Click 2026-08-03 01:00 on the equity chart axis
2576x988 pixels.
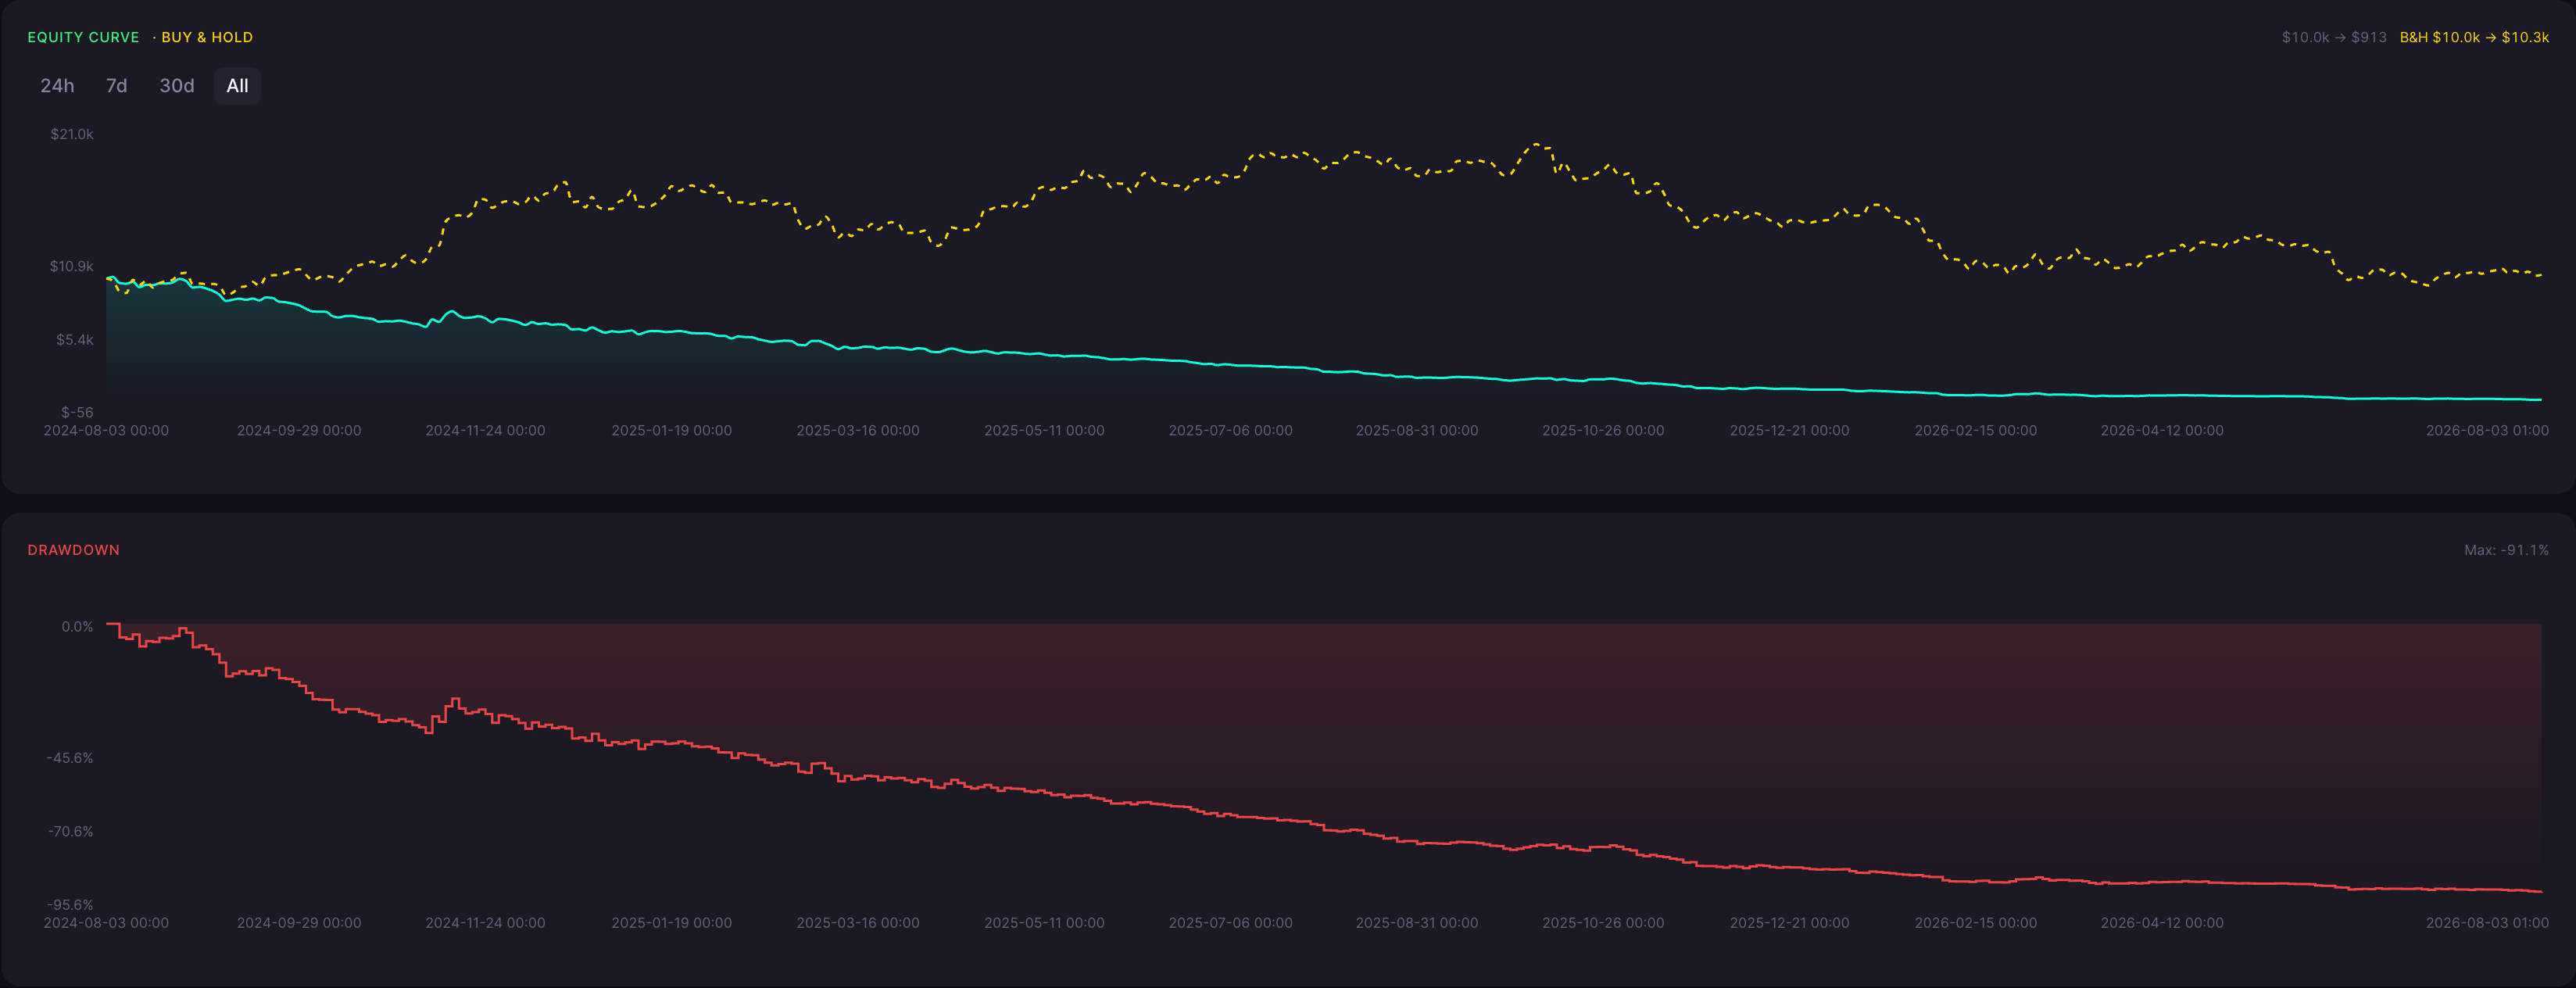tap(2487, 431)
